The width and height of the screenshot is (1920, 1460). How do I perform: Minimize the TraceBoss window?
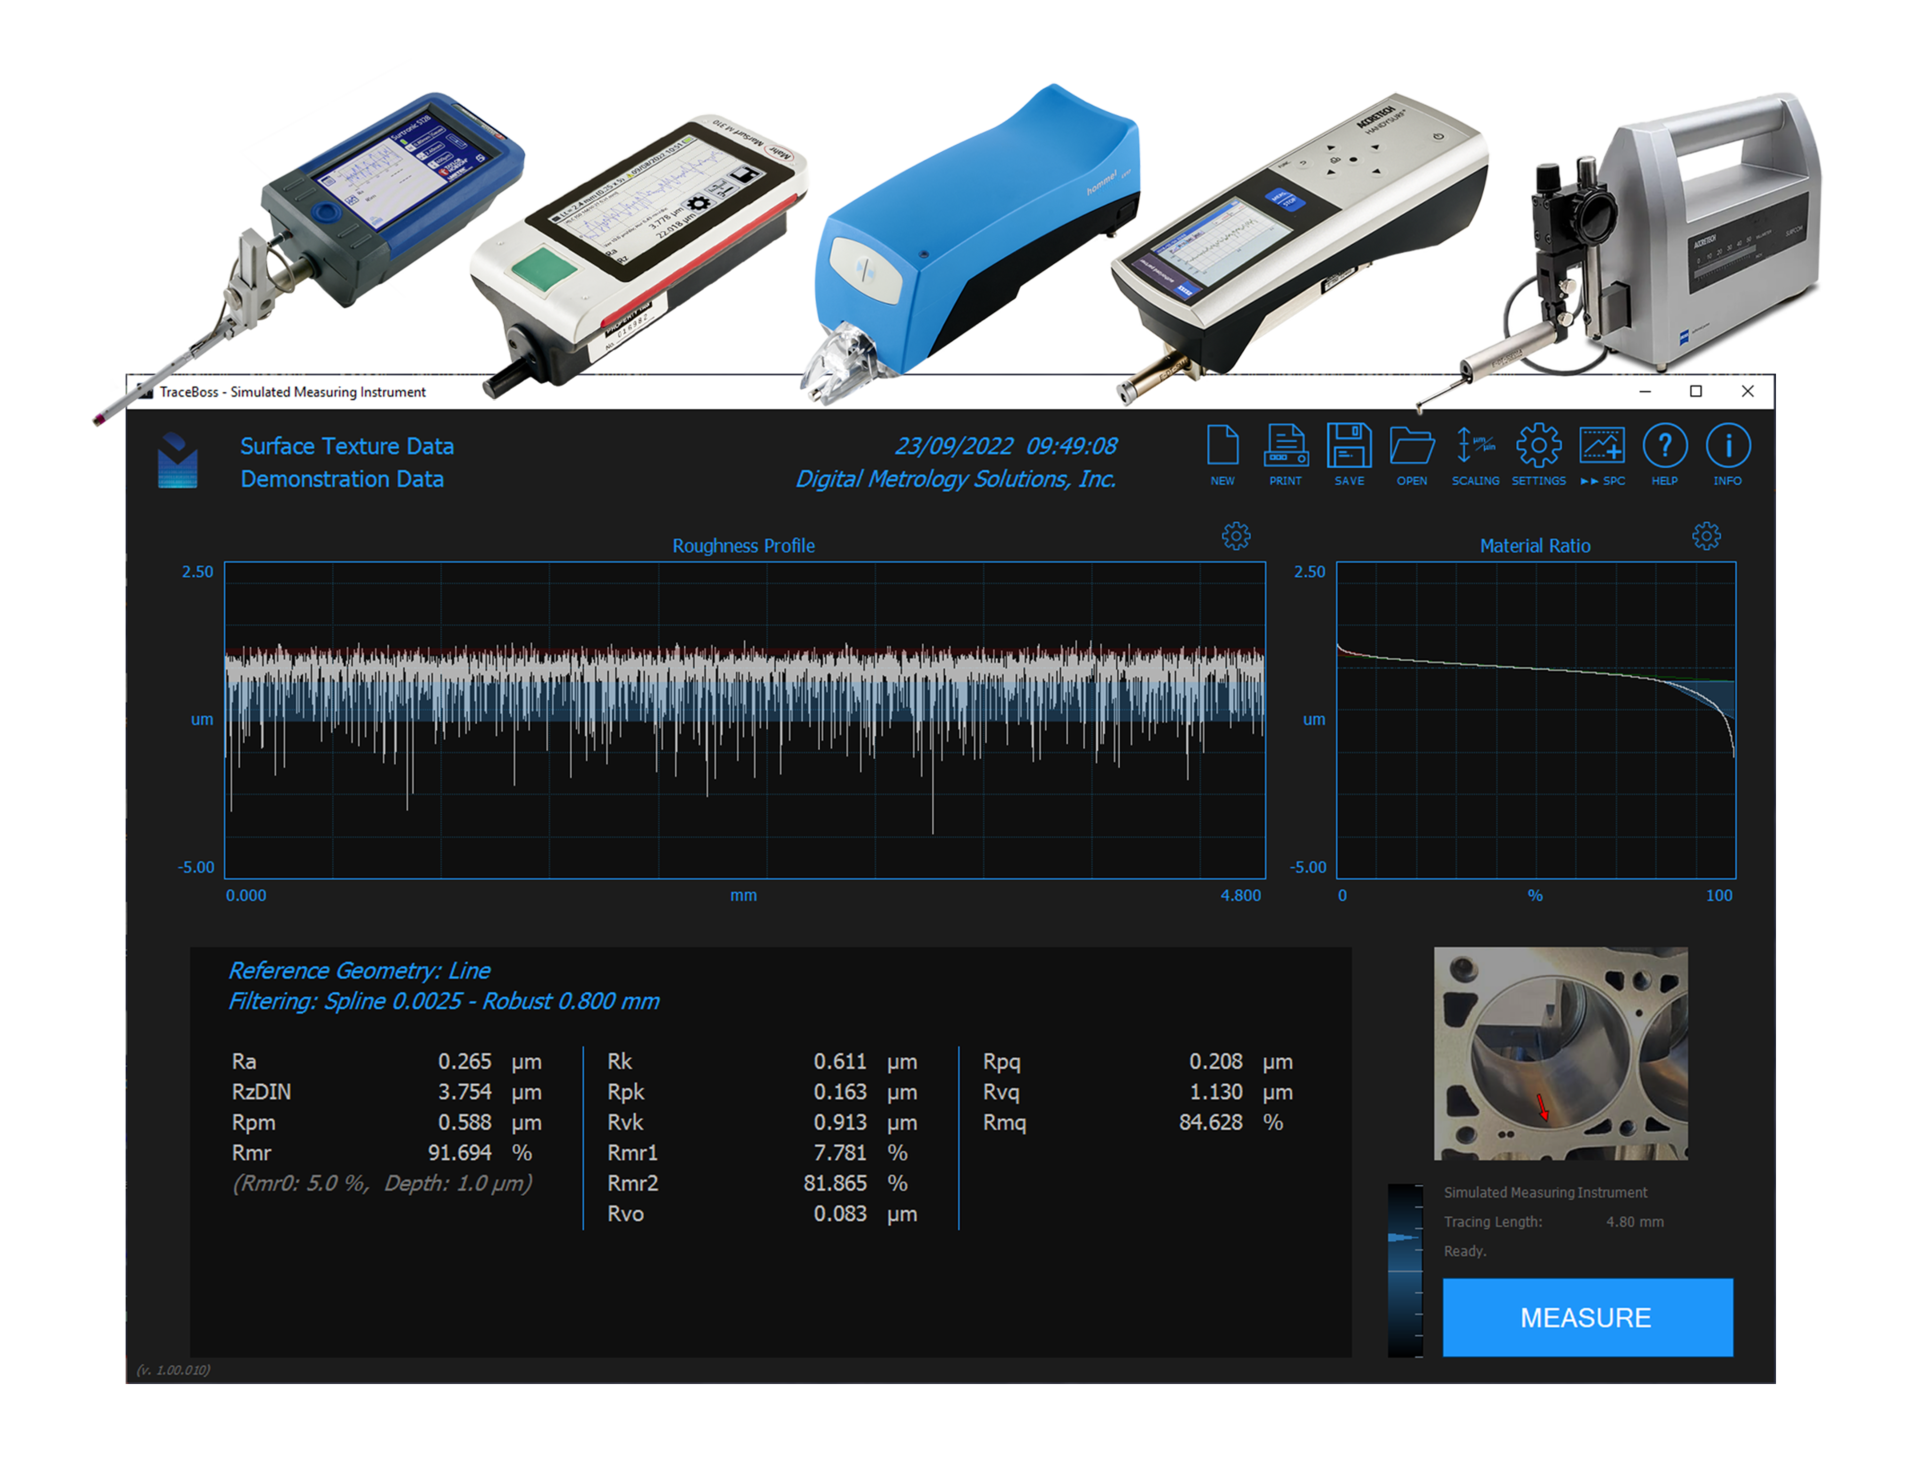point(1643,392)
